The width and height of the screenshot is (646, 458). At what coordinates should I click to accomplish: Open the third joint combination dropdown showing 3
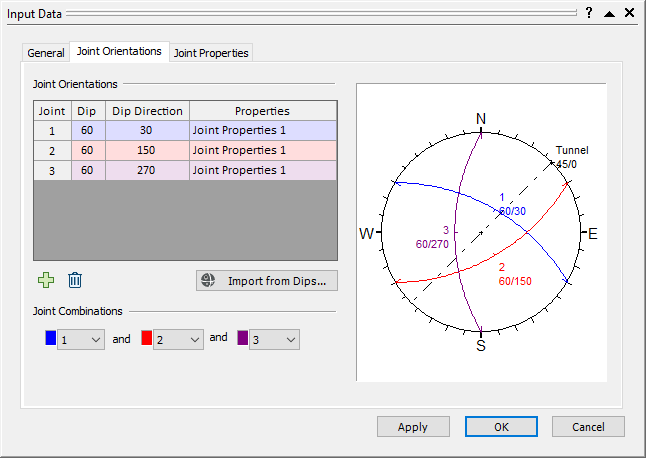(x=274, y=339)
